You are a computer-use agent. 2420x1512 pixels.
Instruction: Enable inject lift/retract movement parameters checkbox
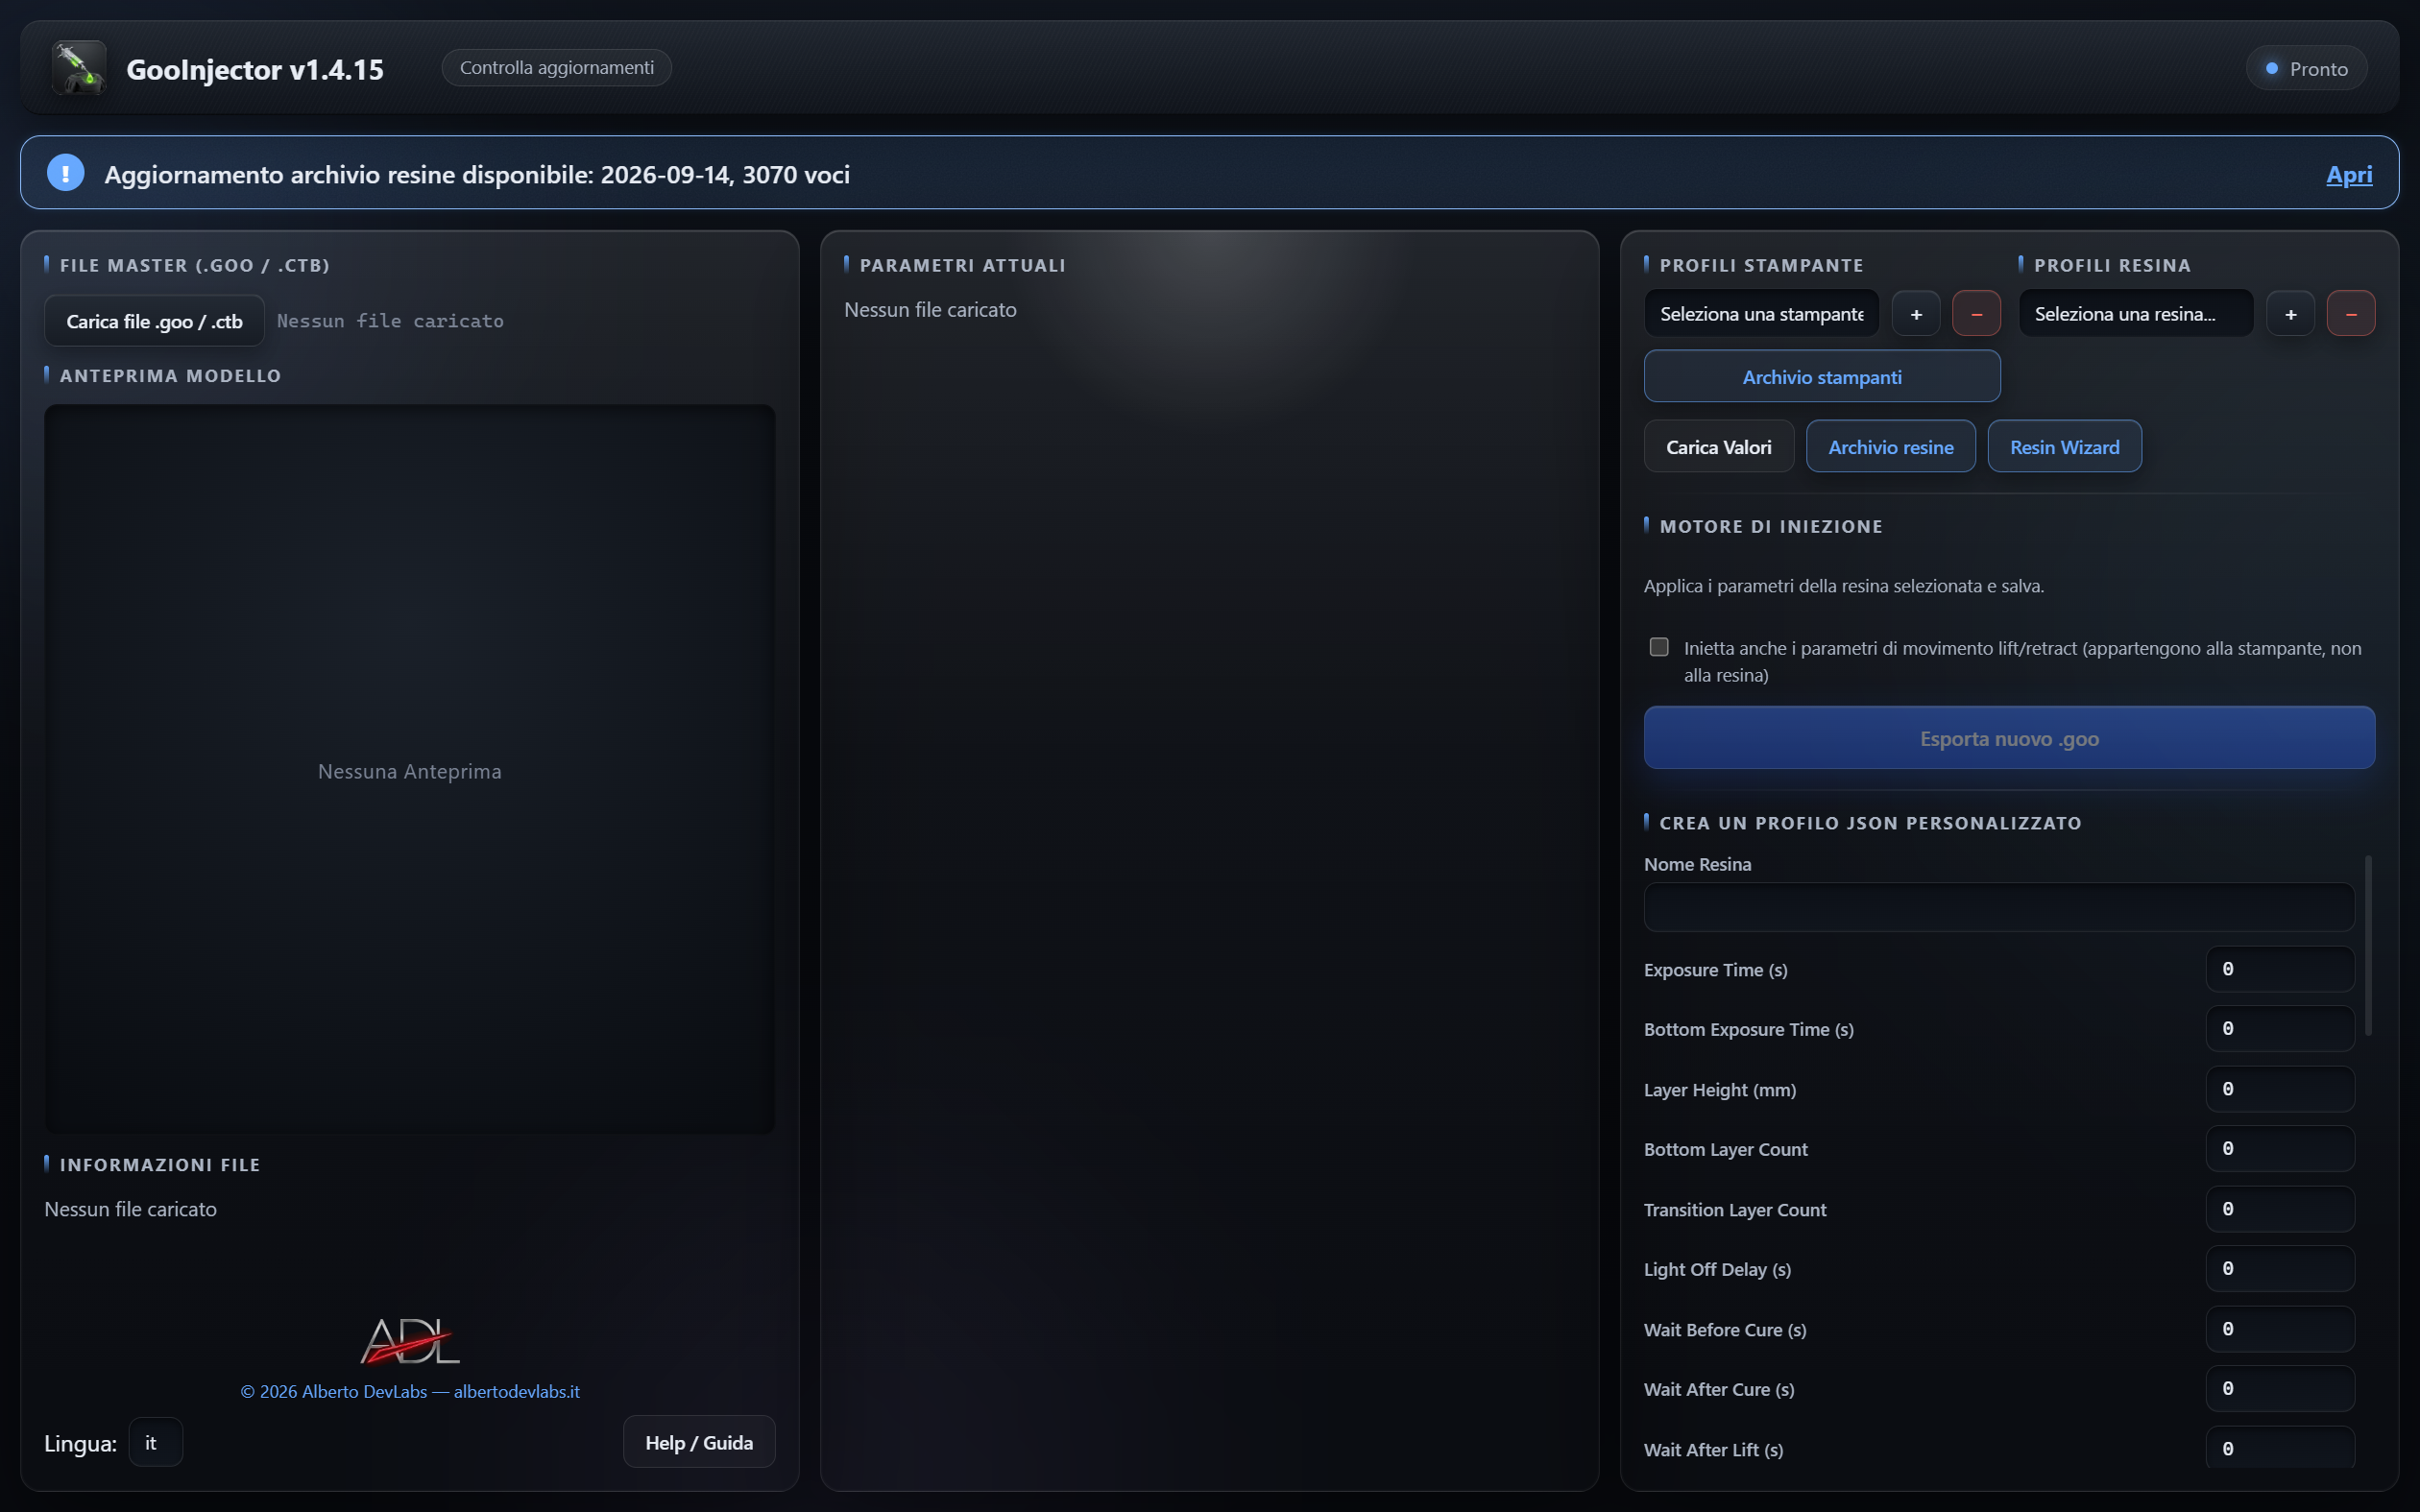point(1659,647)
